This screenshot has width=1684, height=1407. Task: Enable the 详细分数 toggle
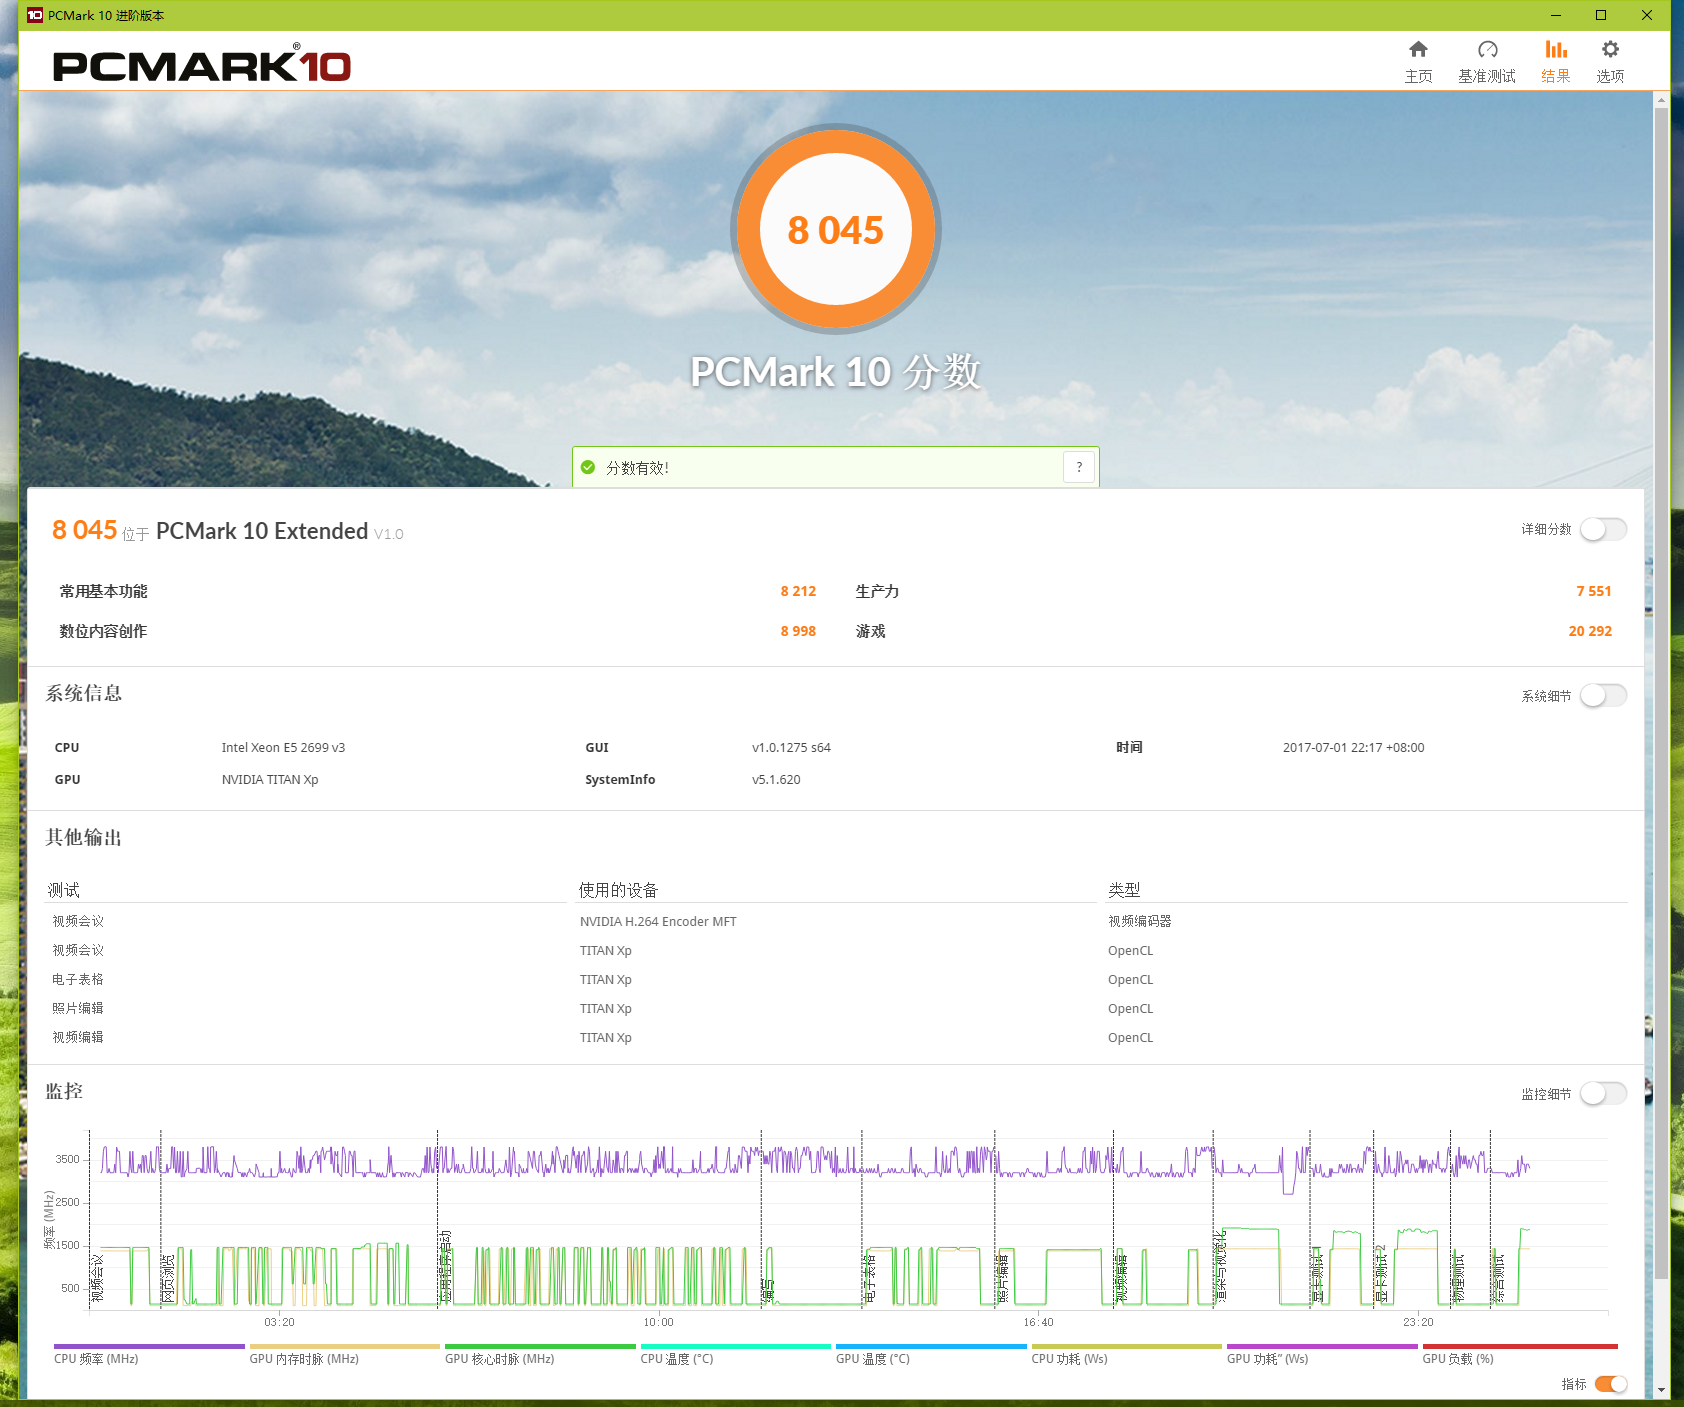click(1603, 530)
